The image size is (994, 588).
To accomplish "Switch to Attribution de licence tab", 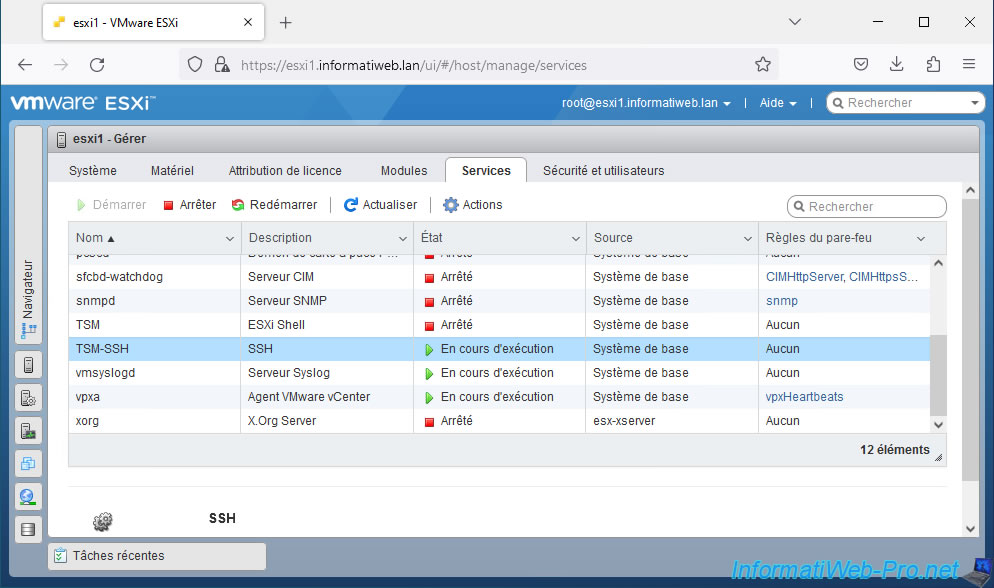I will click(285, 170).
